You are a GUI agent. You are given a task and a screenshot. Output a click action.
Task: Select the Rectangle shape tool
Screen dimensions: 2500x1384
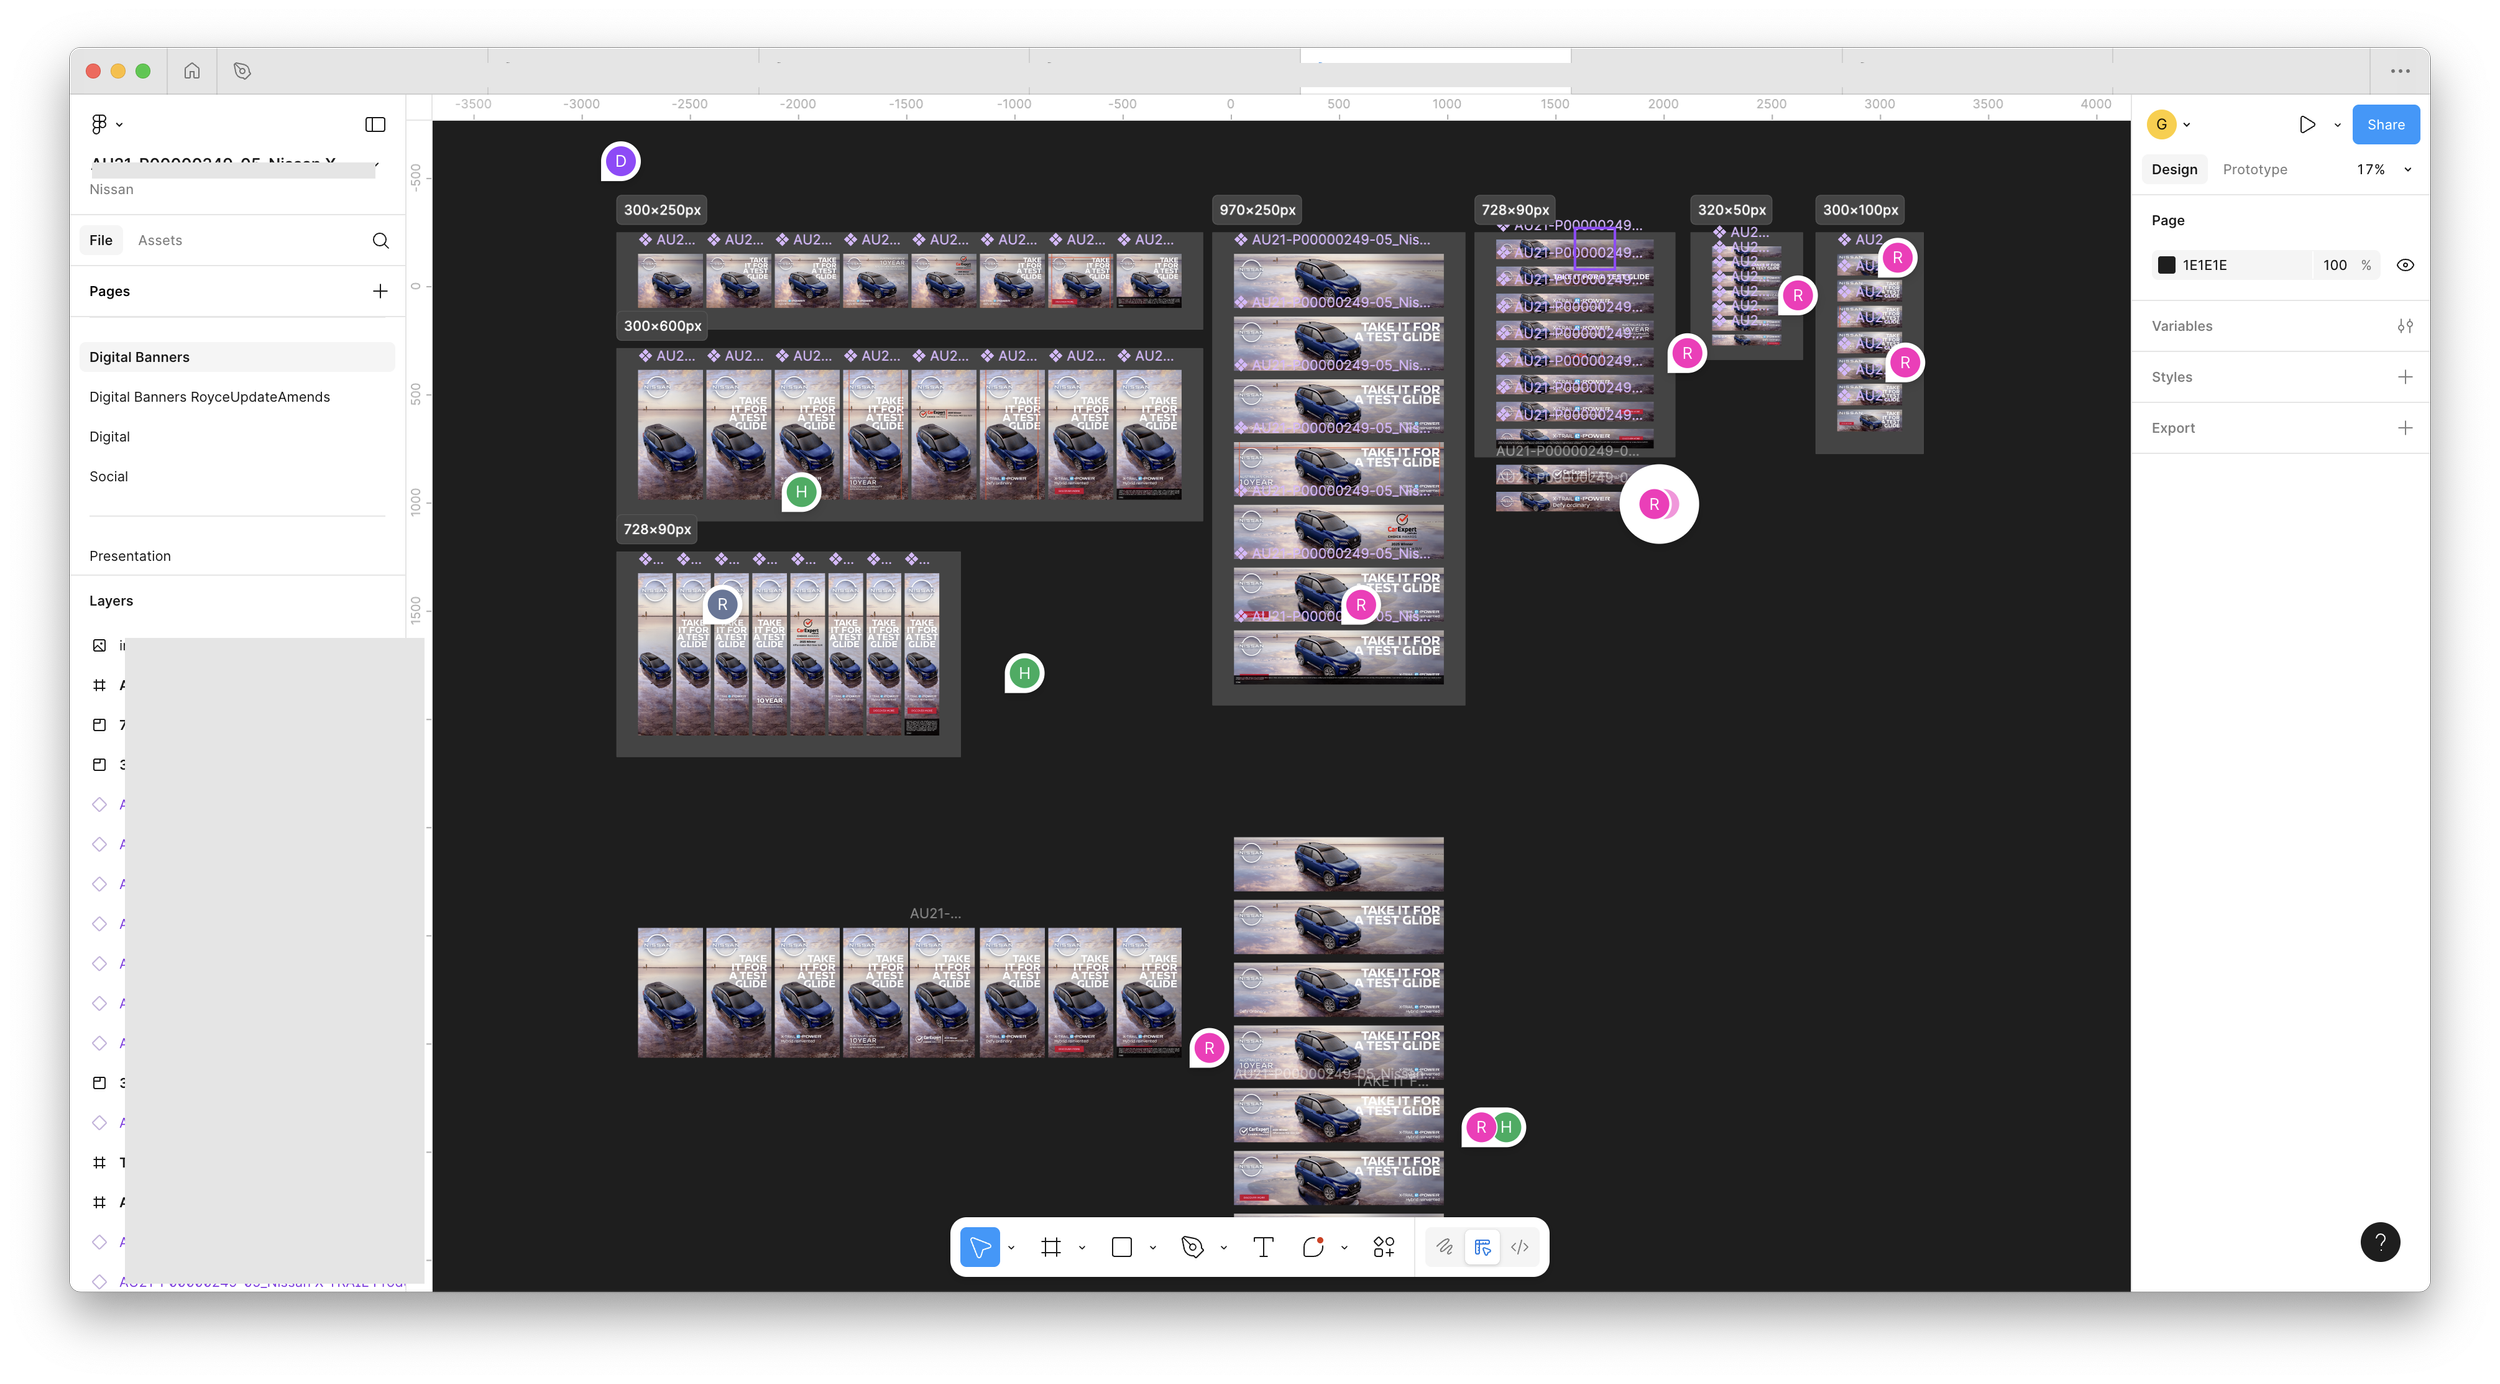[x=1122, y=1247]
